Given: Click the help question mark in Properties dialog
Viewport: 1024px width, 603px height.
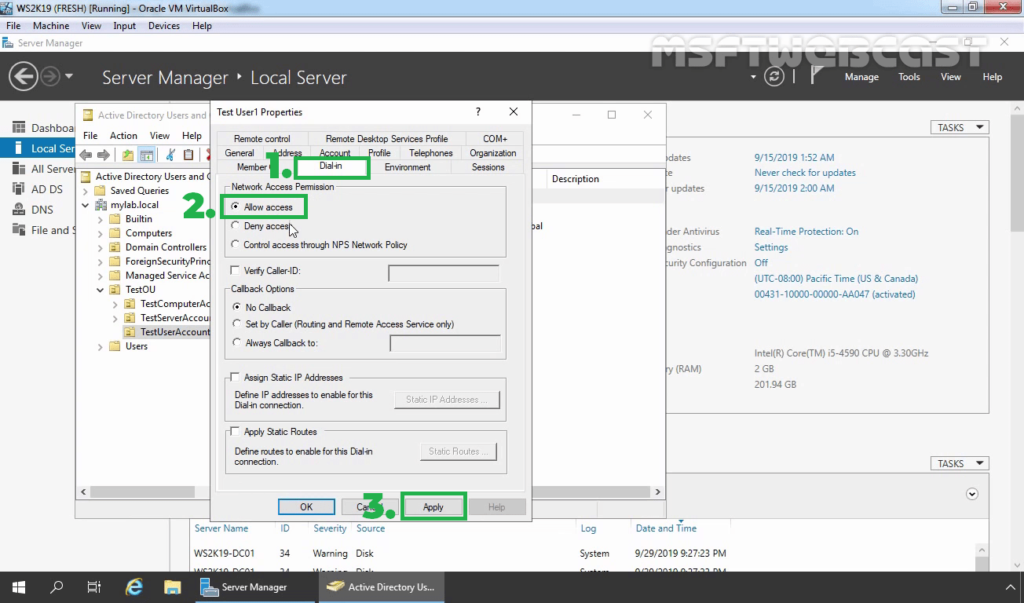Looking at the screenshot, I should click(x=478, y=112).
